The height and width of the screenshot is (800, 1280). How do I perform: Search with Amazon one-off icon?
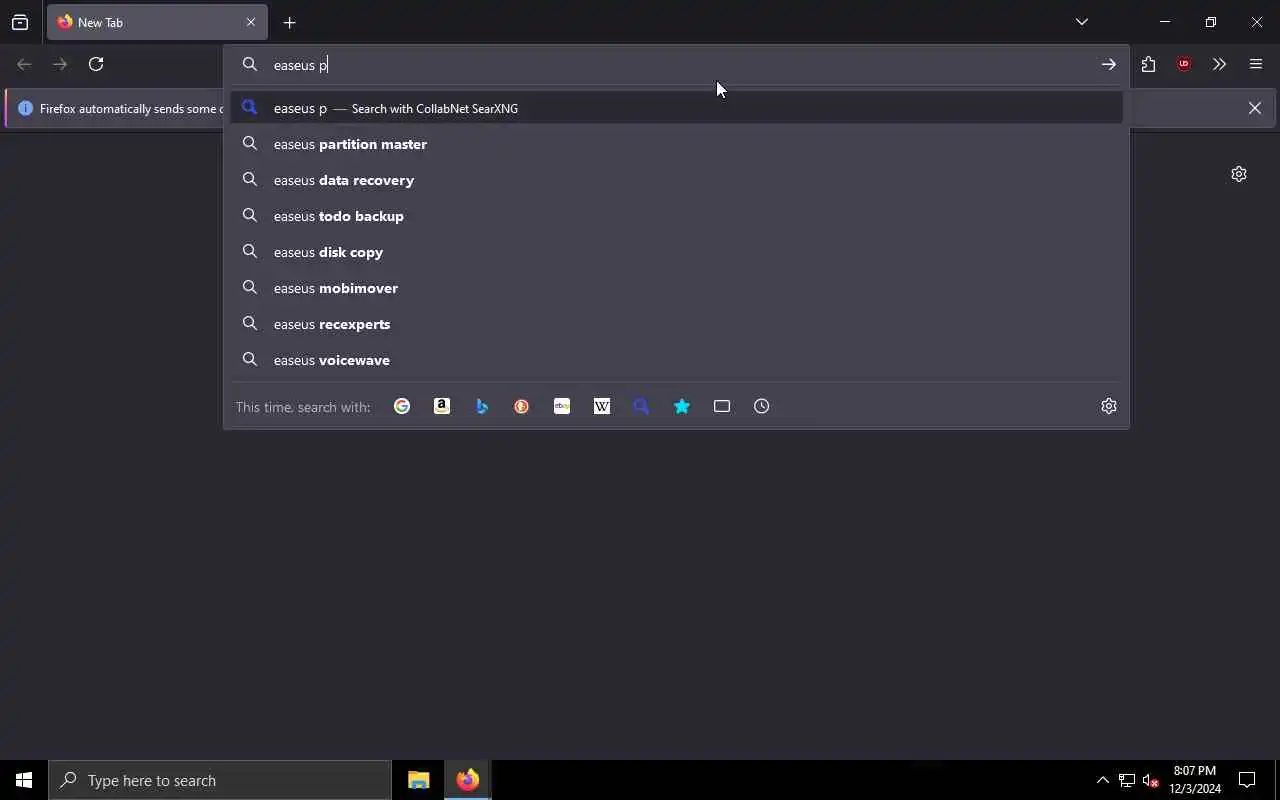442,406
